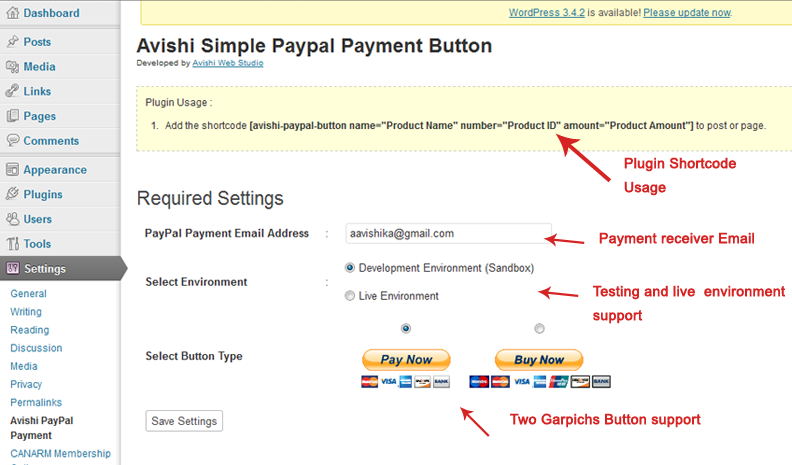Image resolution: width=792 pixels, height=465 pixels.
Task: Choose the Buy Now button type radio
Action: point(539,329)
